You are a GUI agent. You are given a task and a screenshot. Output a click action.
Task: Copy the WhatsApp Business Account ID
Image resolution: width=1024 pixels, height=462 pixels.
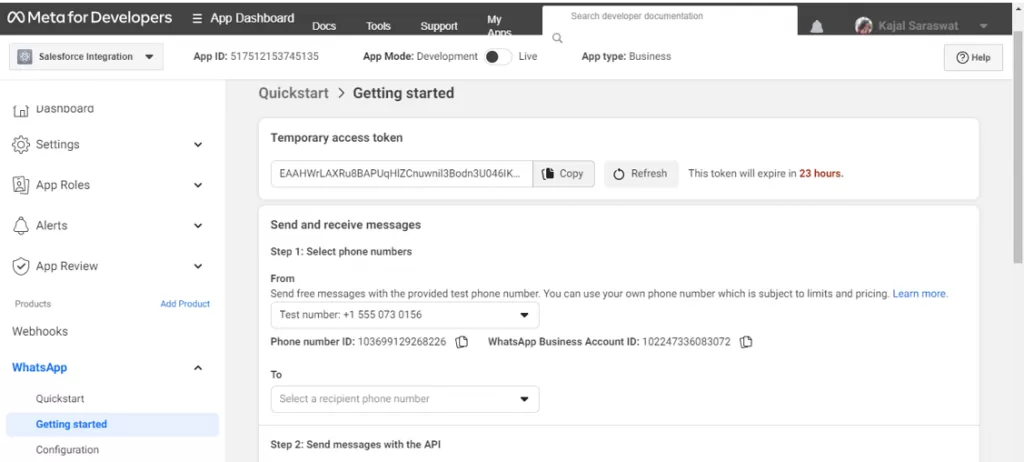point(746,342)
